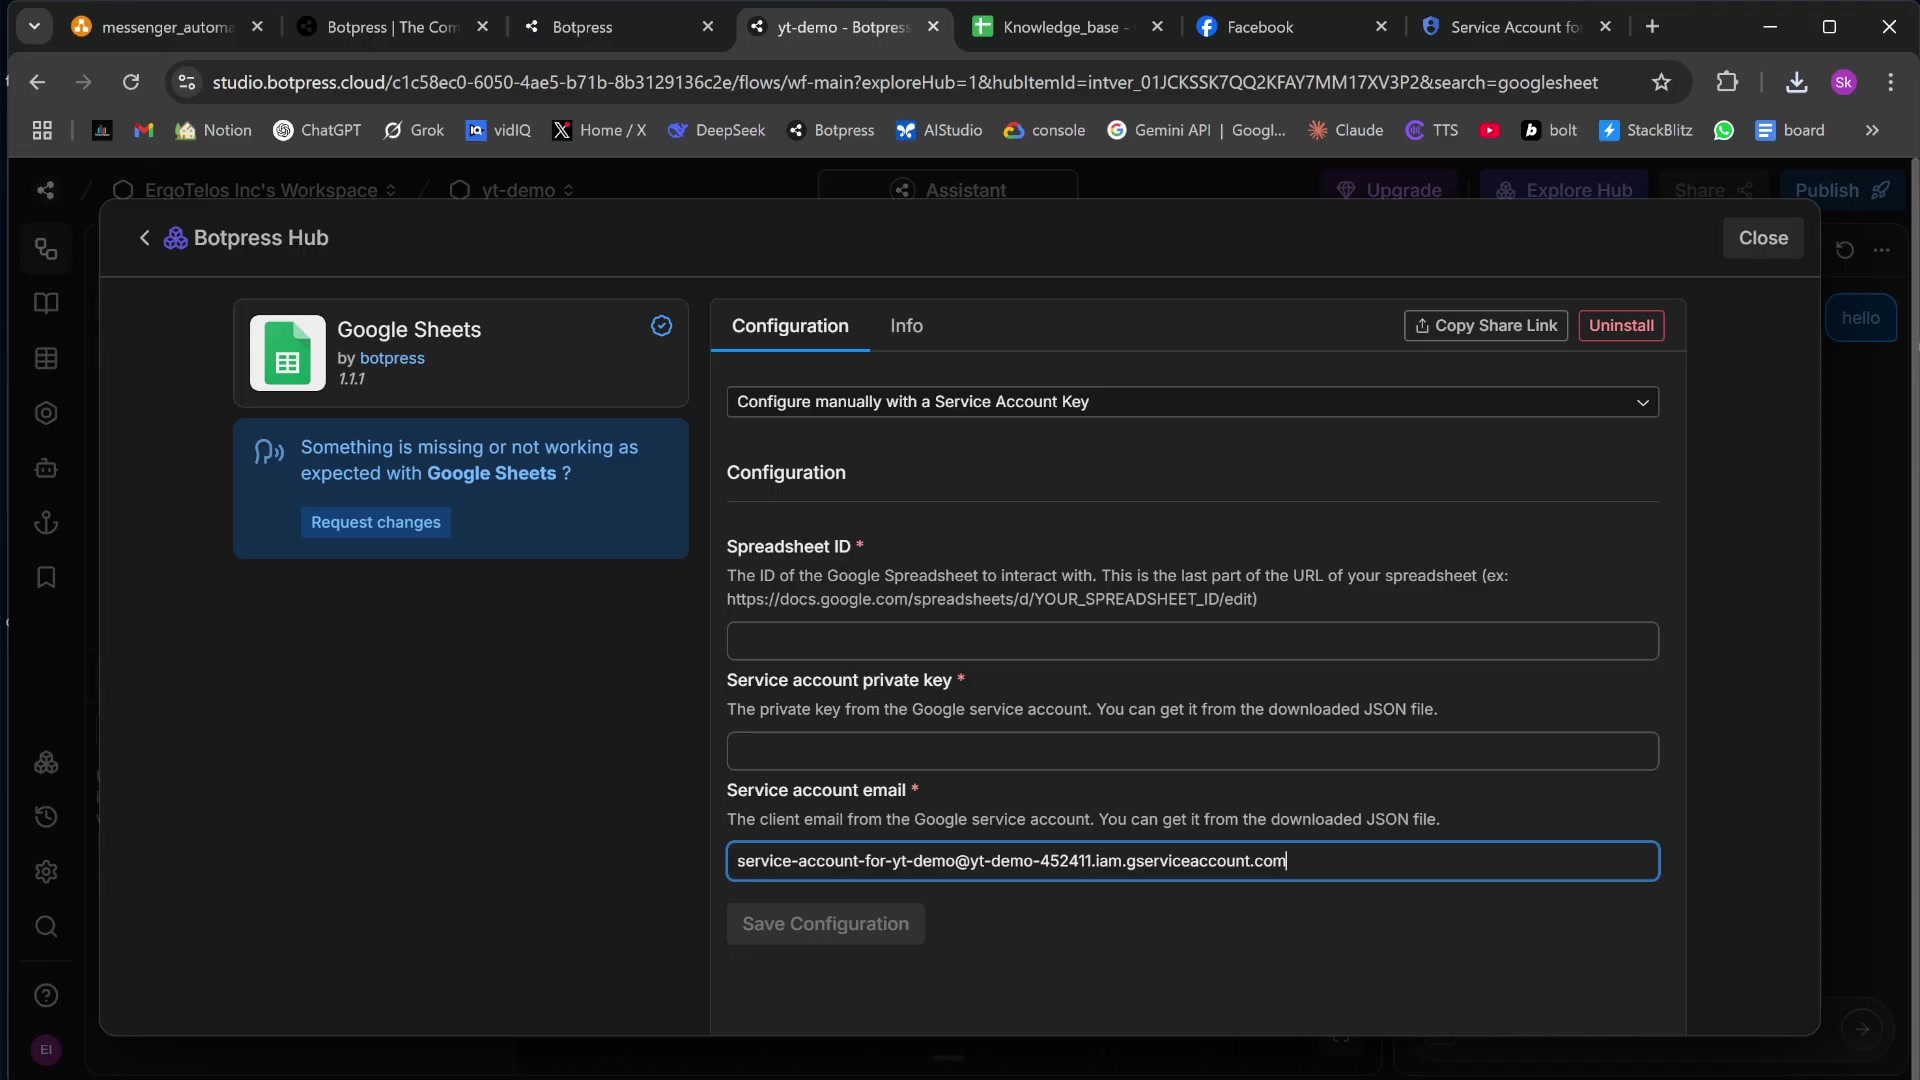Click the Spreadsheet ID input field
The width and height of the screenshot is (1920, 1080).
[x=1192, y=641]
